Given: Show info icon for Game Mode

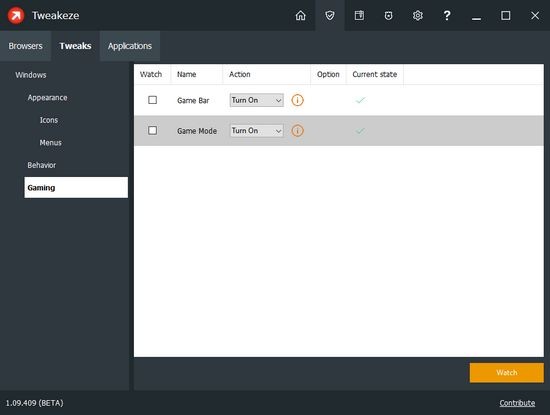Looking at the screenshot, I should (297, 131).
